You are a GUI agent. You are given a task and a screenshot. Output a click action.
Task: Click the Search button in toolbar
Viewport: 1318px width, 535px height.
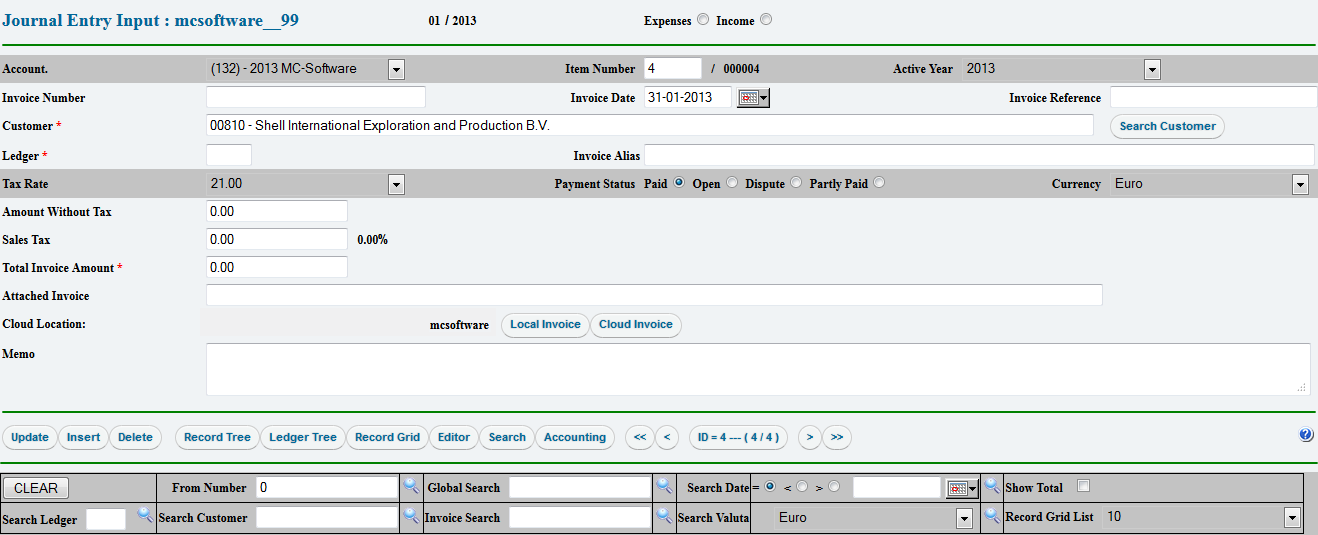click(507, 437)
